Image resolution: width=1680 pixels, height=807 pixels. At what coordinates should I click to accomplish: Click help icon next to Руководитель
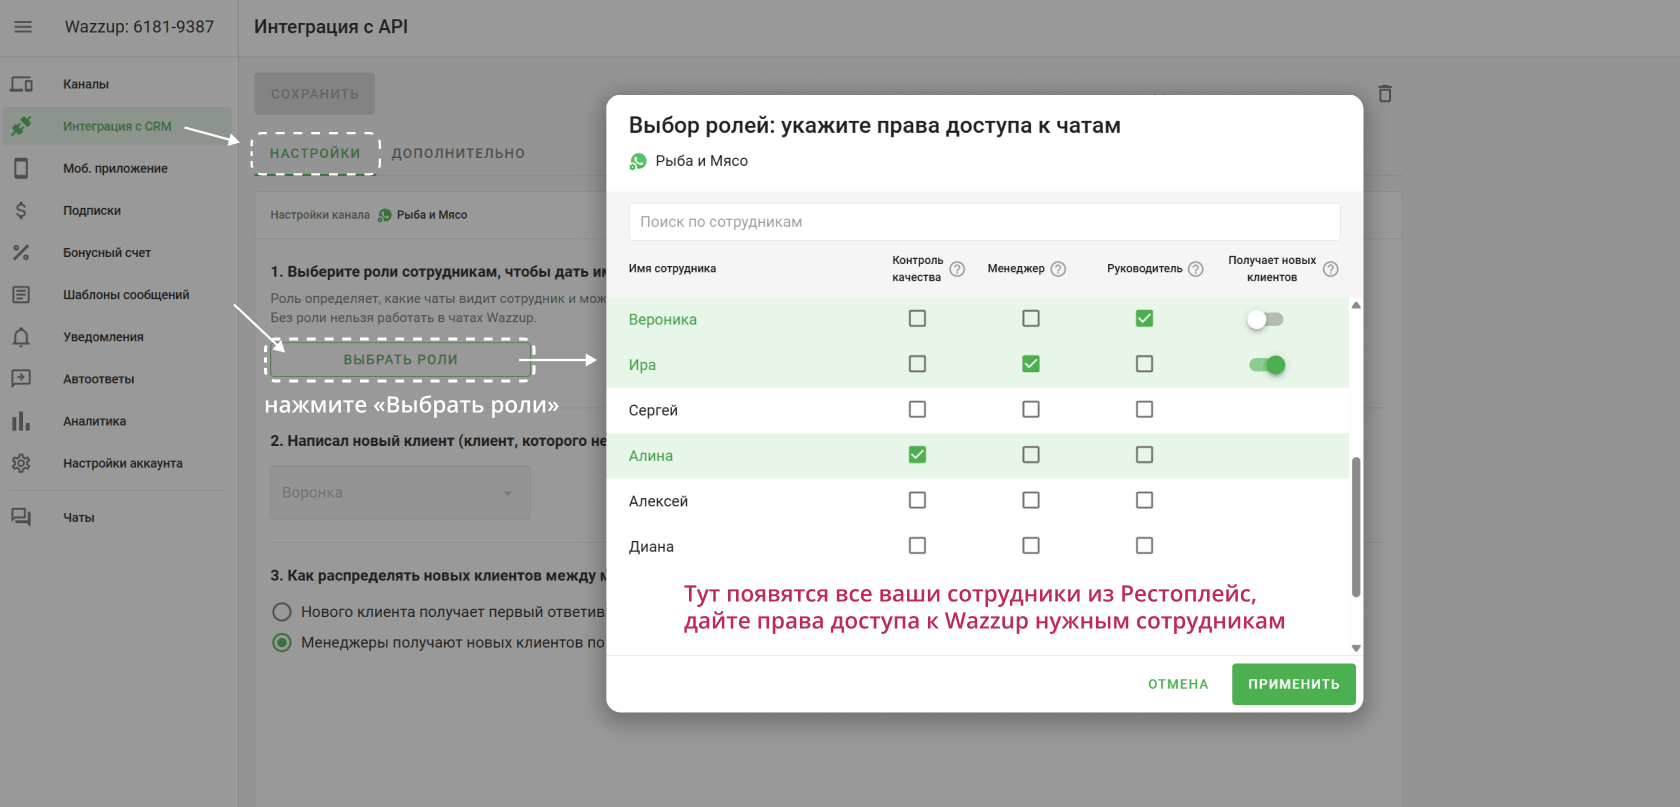click(1195, 269)
